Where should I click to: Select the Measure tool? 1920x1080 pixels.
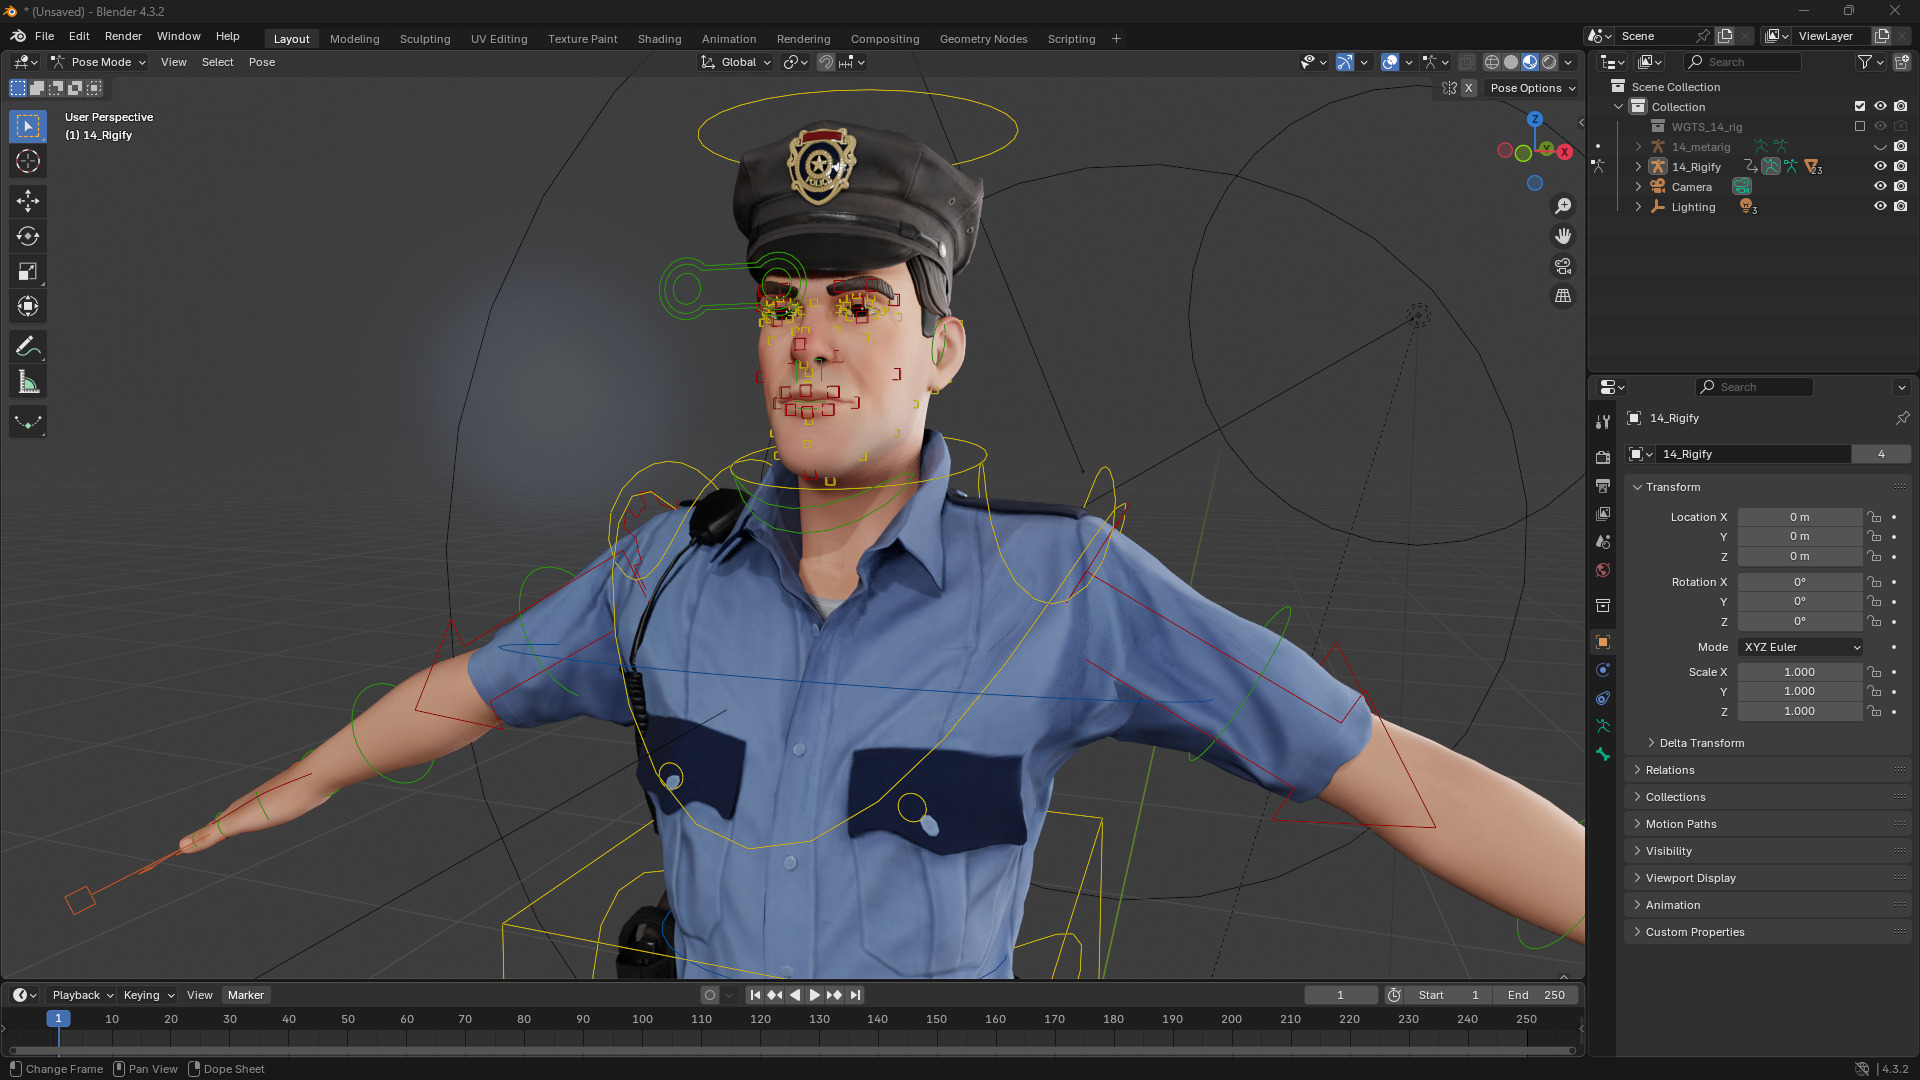tap(28, 382)
